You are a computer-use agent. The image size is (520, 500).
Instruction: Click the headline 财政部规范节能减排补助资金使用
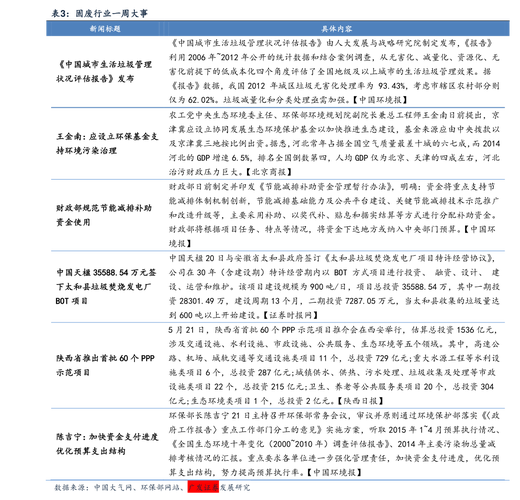click(104, 215)
